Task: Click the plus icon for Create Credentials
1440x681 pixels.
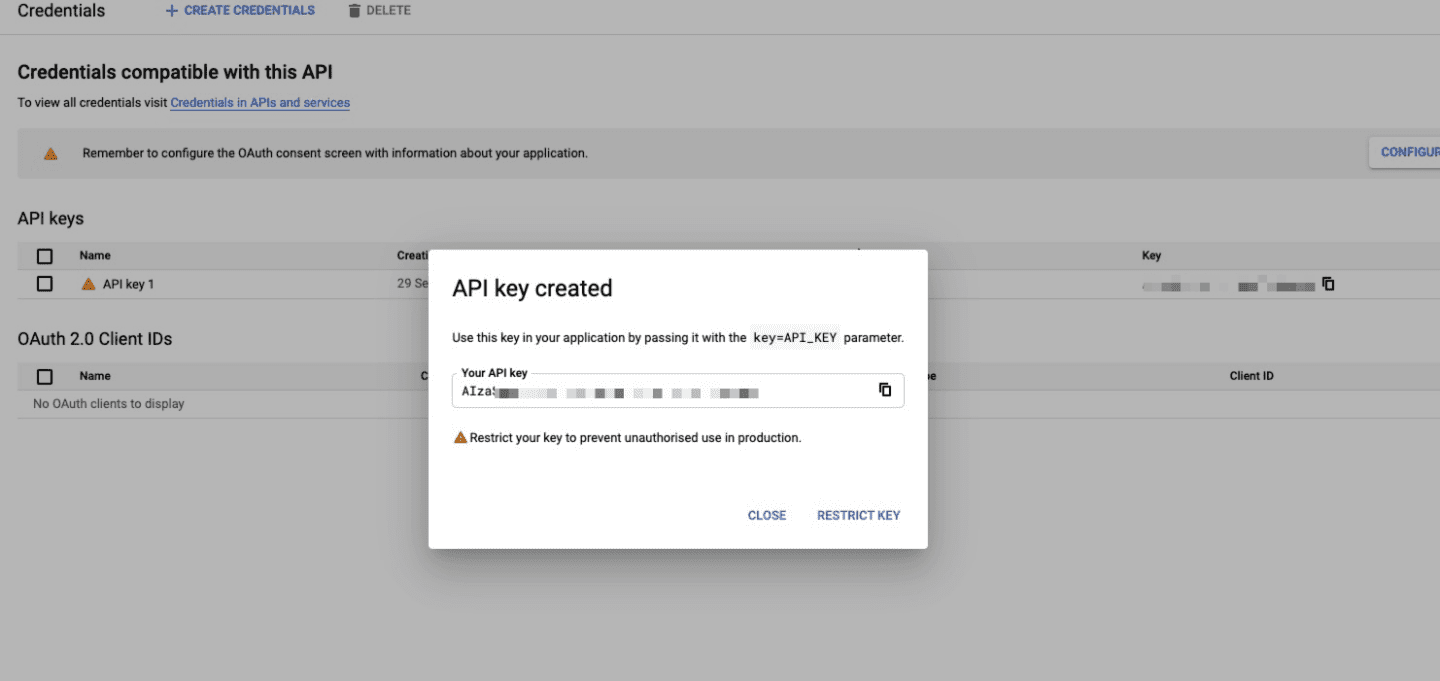Action: coord(171,10)
